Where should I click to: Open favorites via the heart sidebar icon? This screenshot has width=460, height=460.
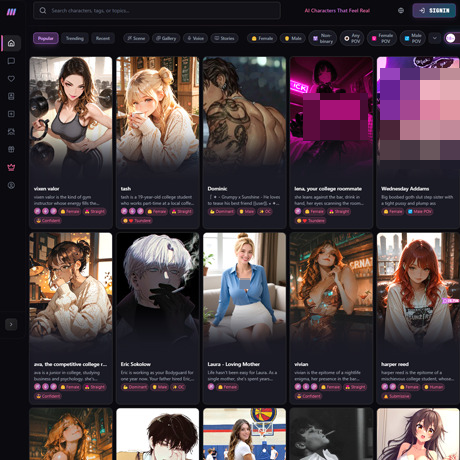click(11, 79)
